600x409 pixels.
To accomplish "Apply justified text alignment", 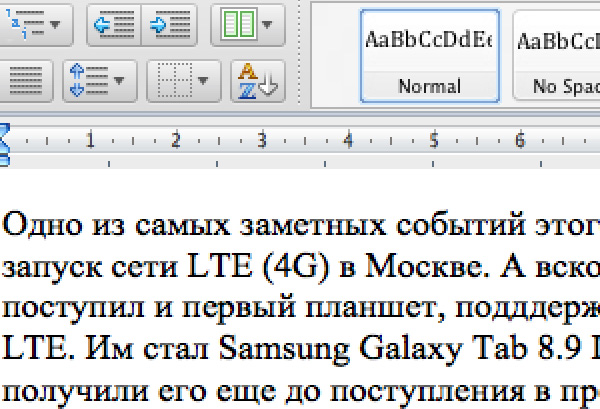I will [25, 81].
